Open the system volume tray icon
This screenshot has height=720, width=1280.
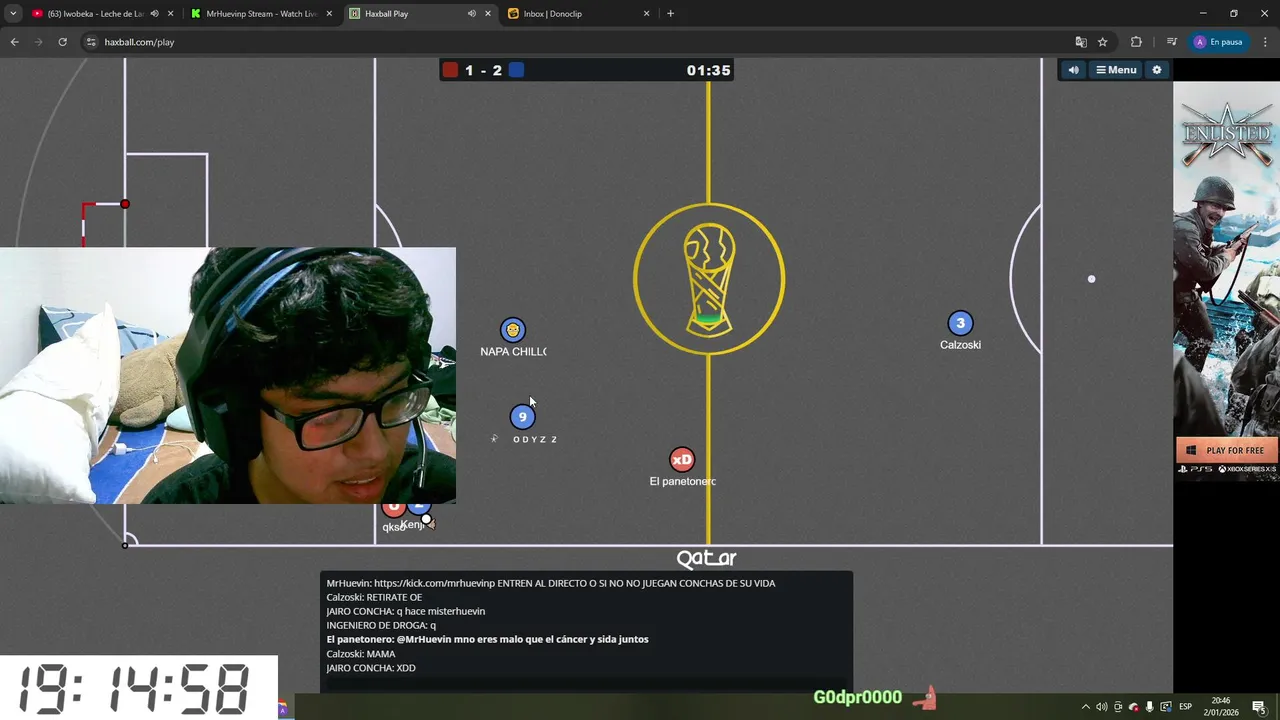1101,707
